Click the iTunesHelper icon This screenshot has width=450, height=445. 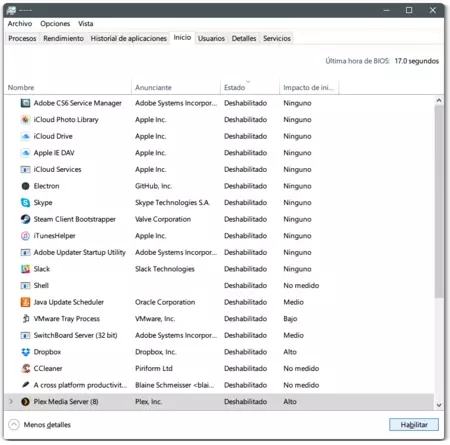click(25, 236)
